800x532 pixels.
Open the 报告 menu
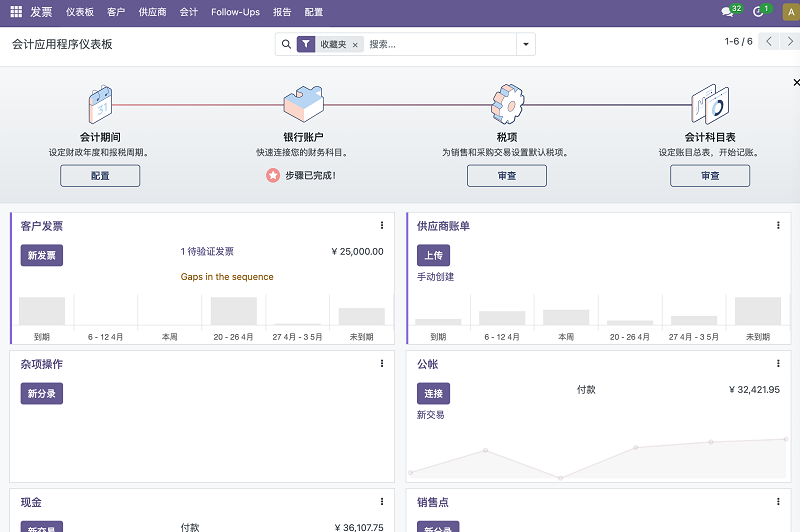click(282, 12)
